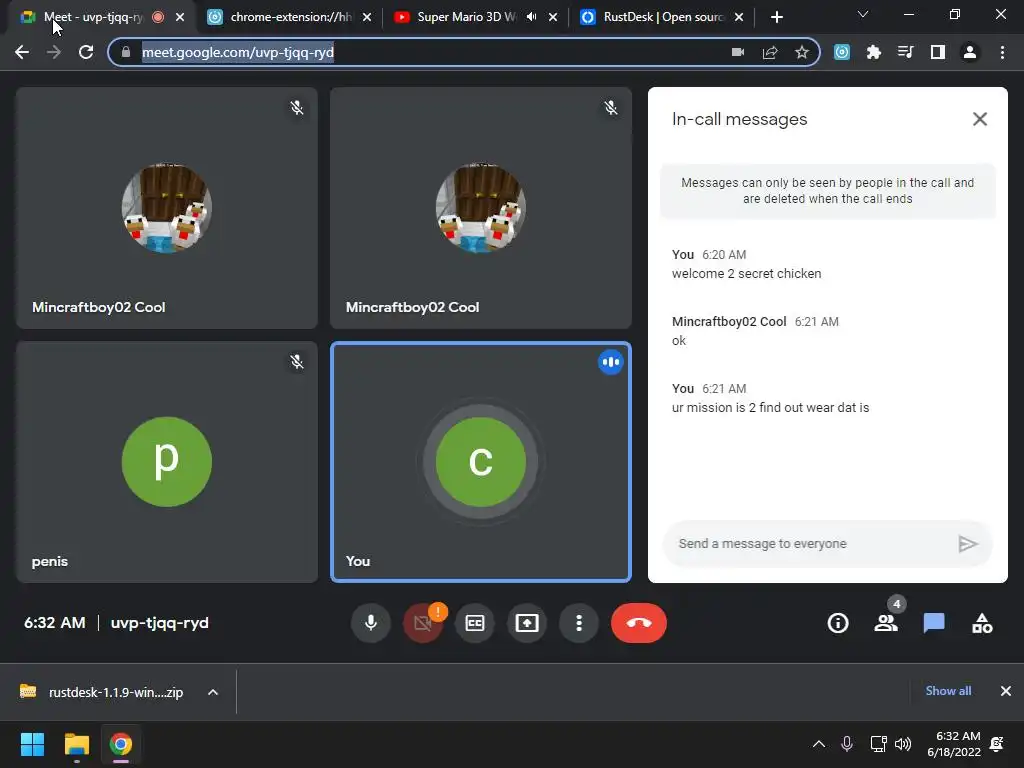The height and width of the screenshot is (768, 1024).
Task: Open a new browser tab
Action: 776,17
